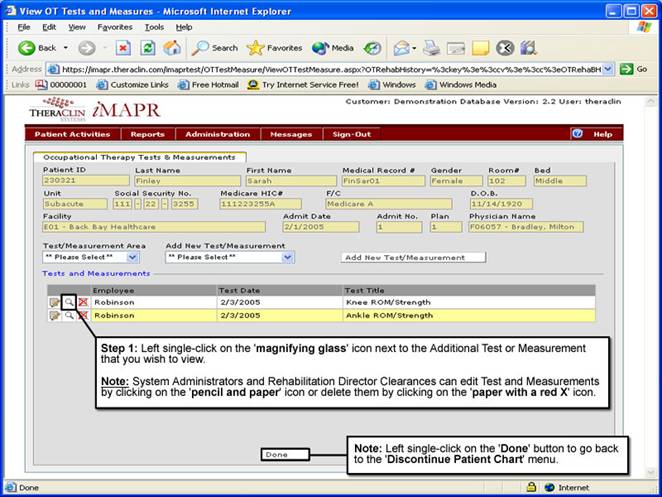The width and height of the screenshot is (662, 497).
Task: Click the Free Hotmail link in Links bar
Action: (211, 85)
